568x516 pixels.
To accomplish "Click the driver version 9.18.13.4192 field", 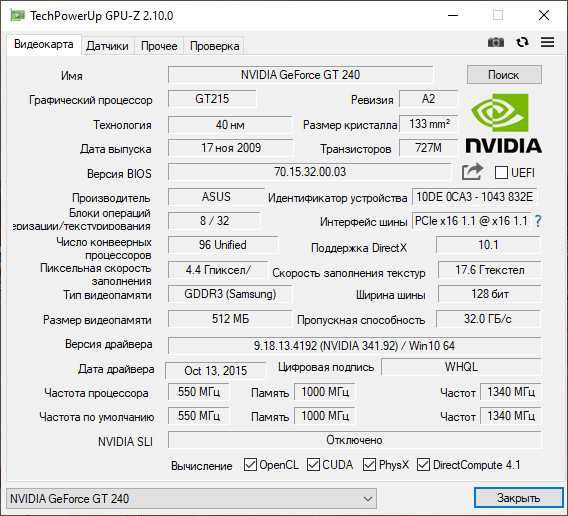I will coord(354,346).
